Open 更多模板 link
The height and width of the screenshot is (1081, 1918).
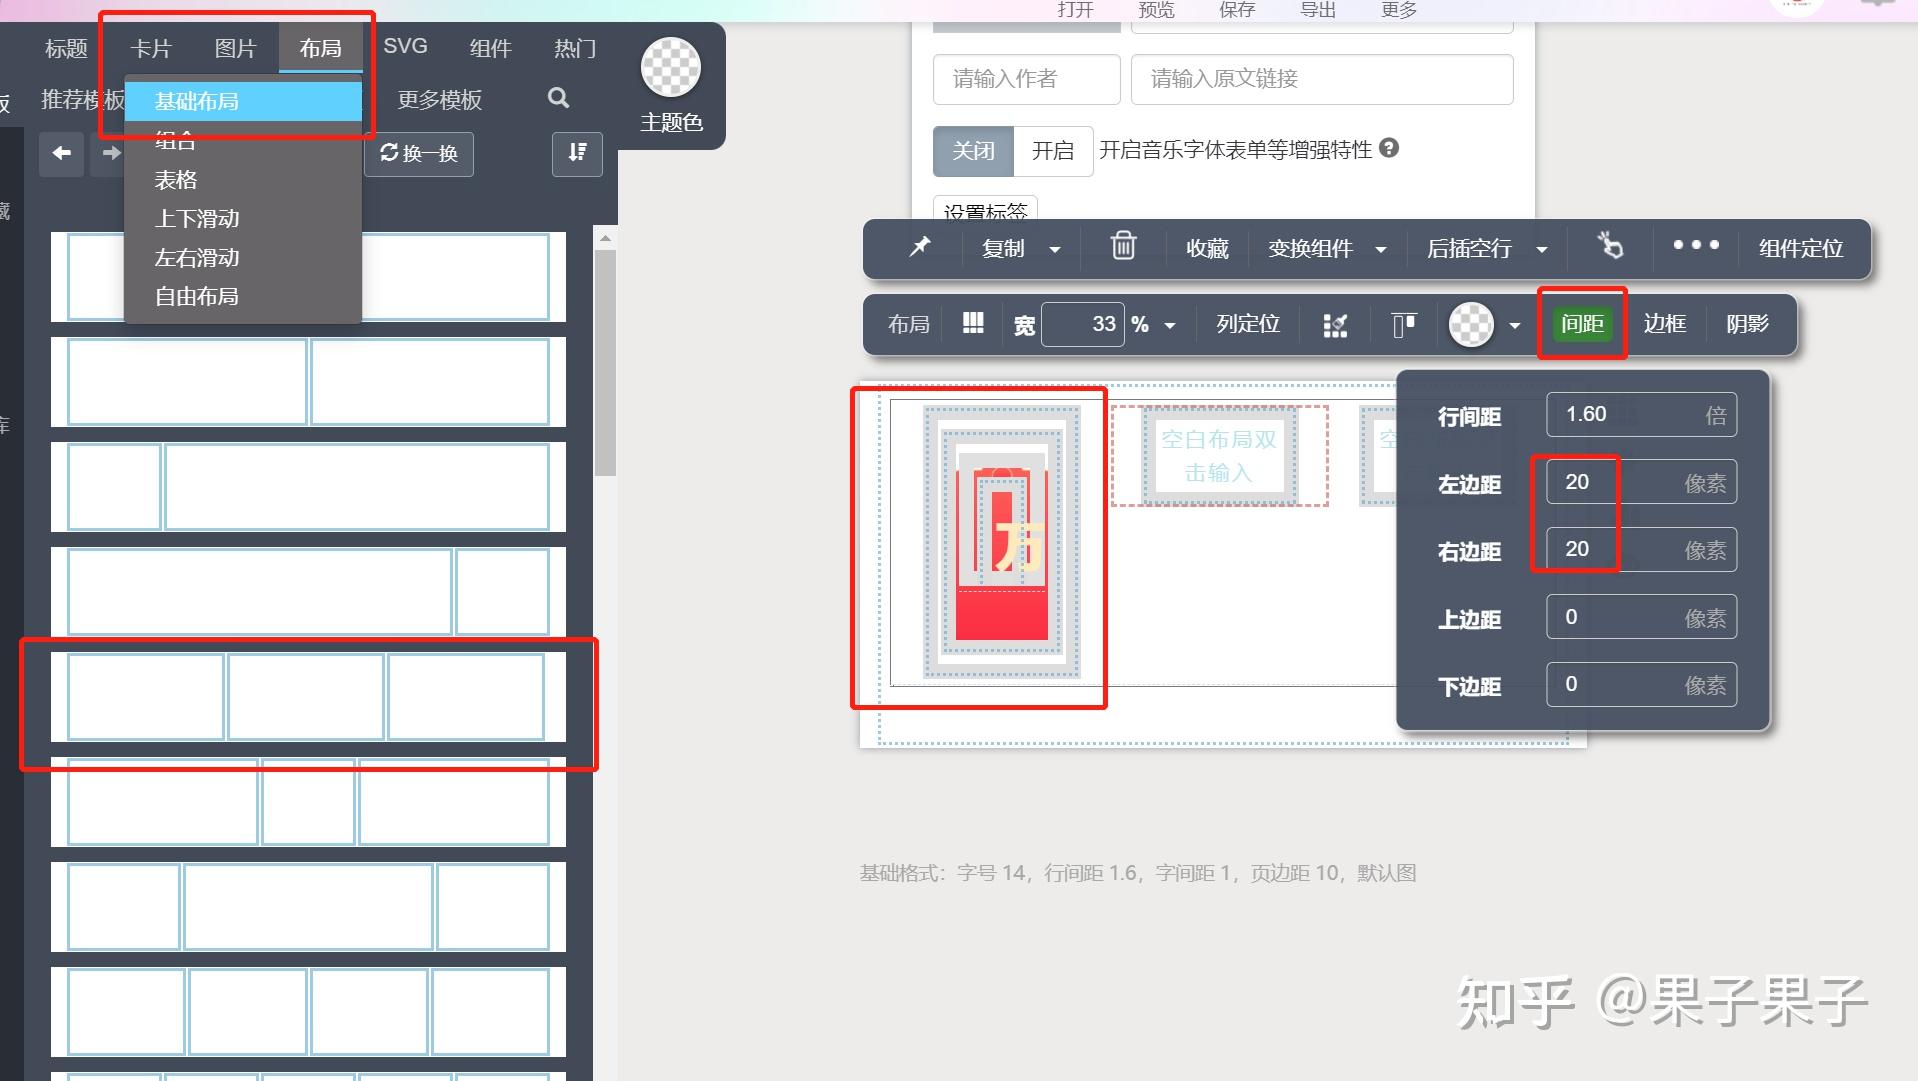point(439,100)
